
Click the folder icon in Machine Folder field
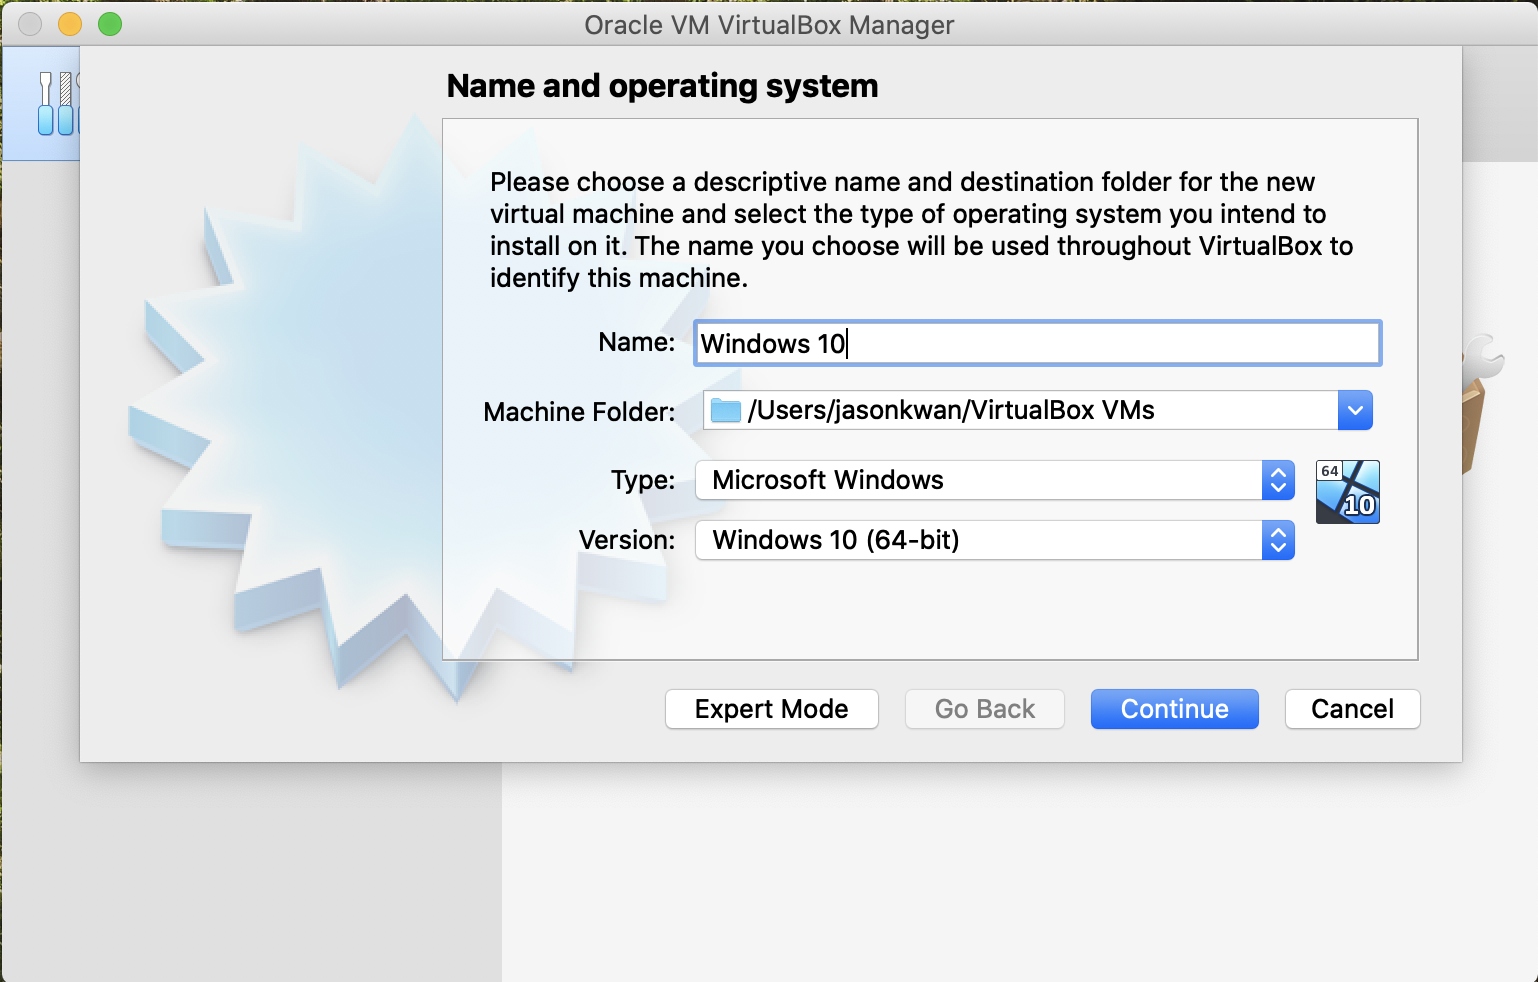tap(726, 410)
